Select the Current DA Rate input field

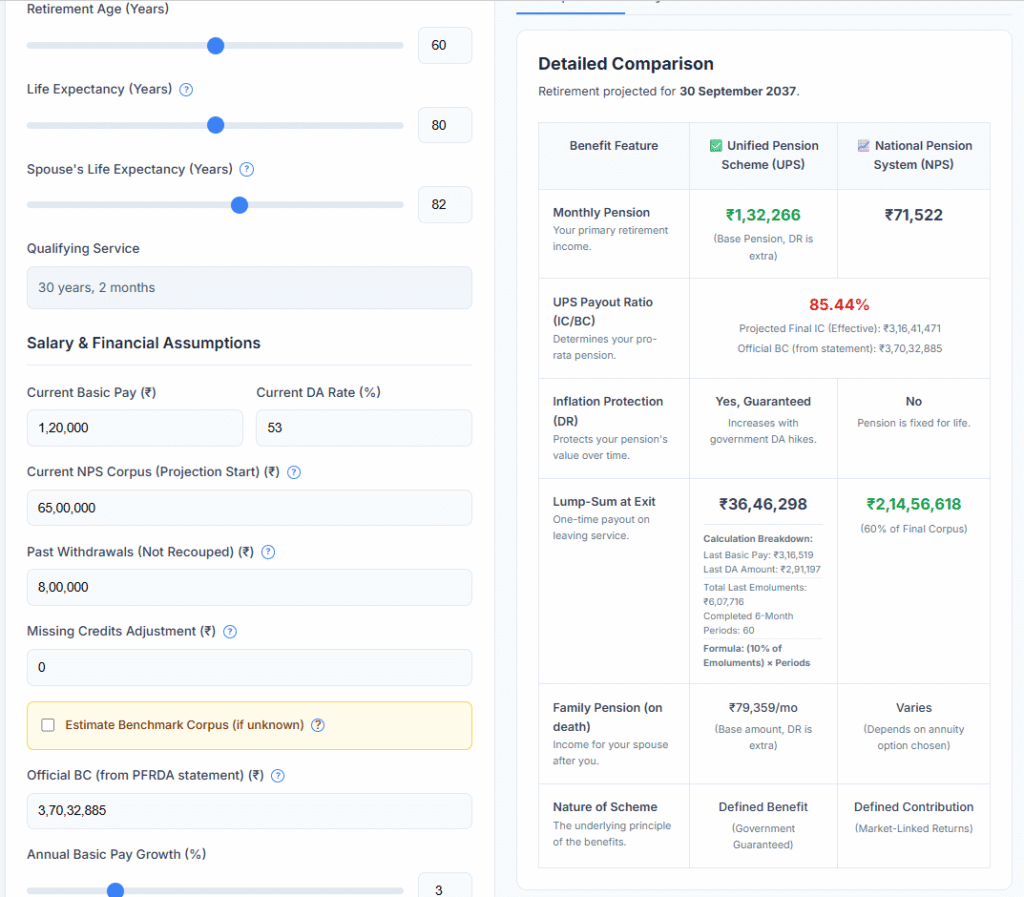pos(364,427)
